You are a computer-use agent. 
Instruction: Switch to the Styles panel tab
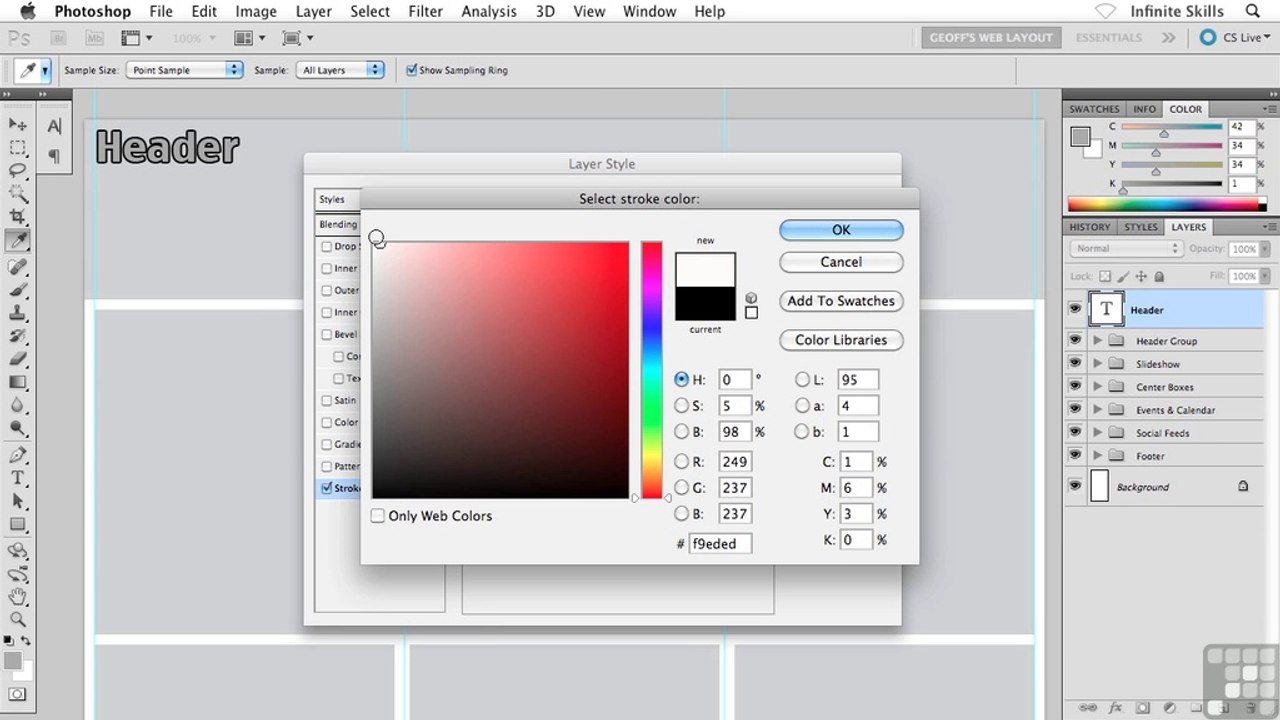[x=1140, y=227]
